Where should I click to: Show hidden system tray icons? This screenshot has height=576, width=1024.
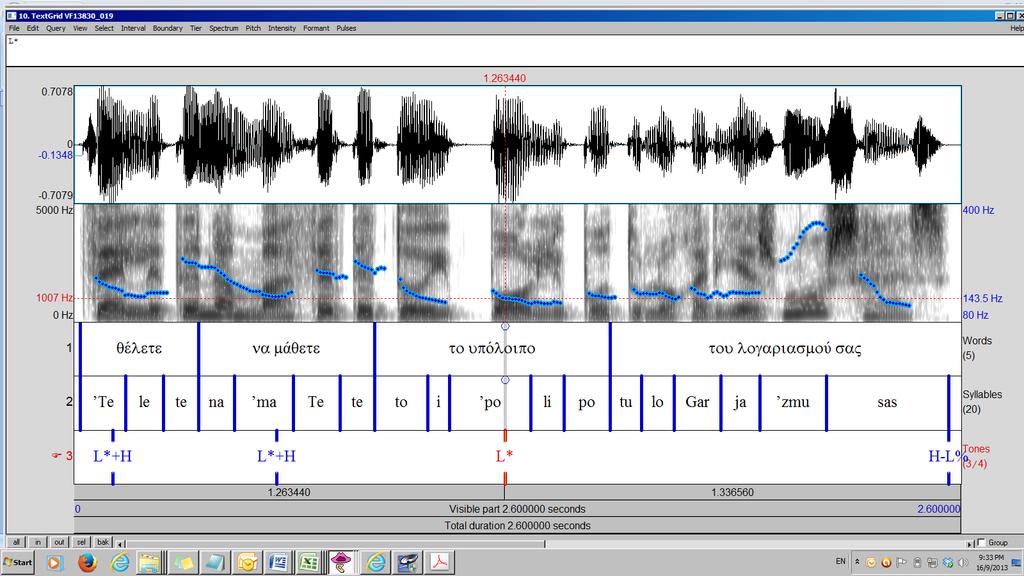(857, 562)
